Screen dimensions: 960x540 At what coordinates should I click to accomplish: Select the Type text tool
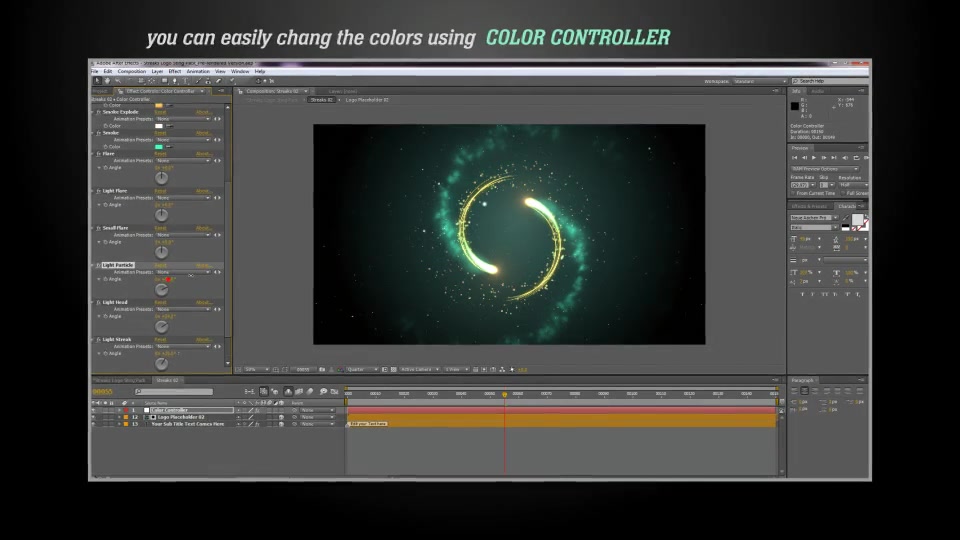[186, 81]
